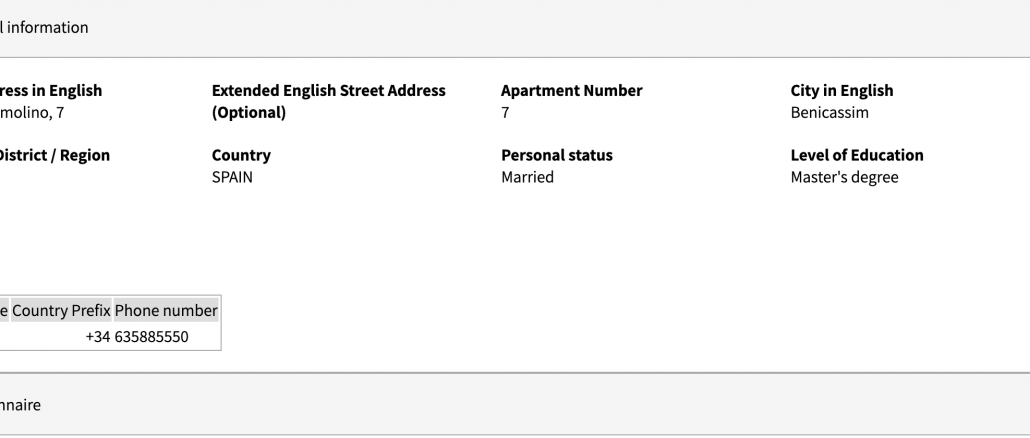
Task: Select the Extended English Street Address label
Action: tap(328, 101)
